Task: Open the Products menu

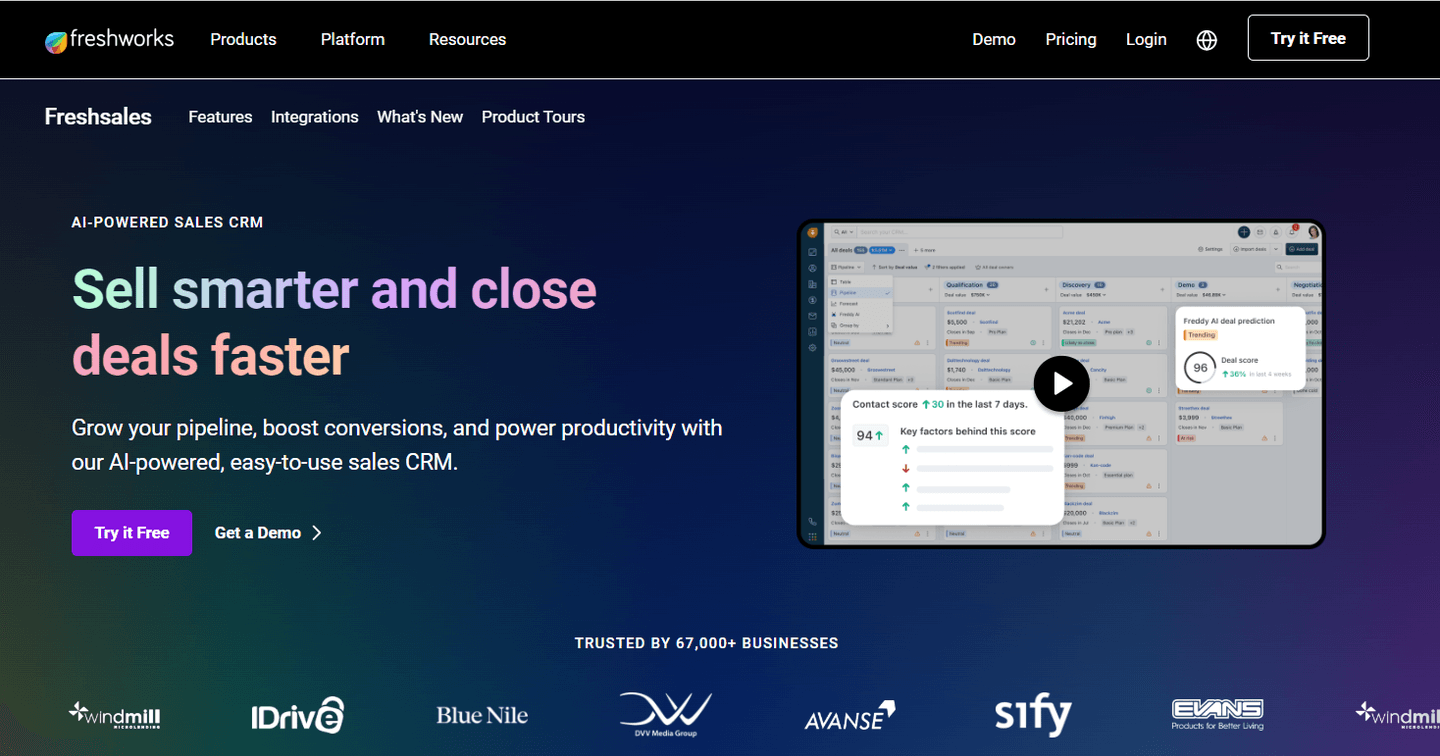Action: coord(243,40)
